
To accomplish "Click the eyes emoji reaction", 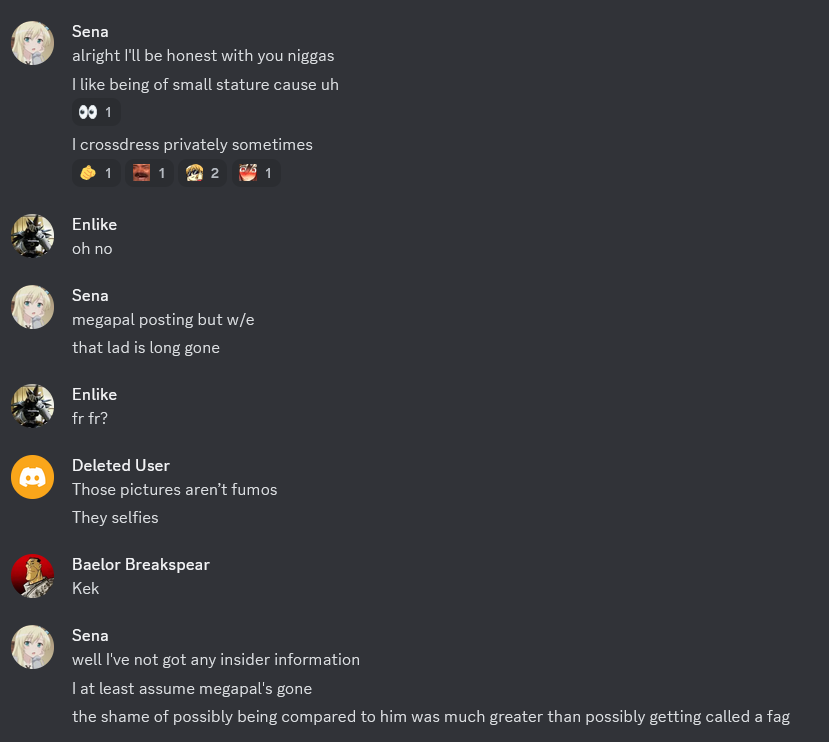I will coord(96,112).
